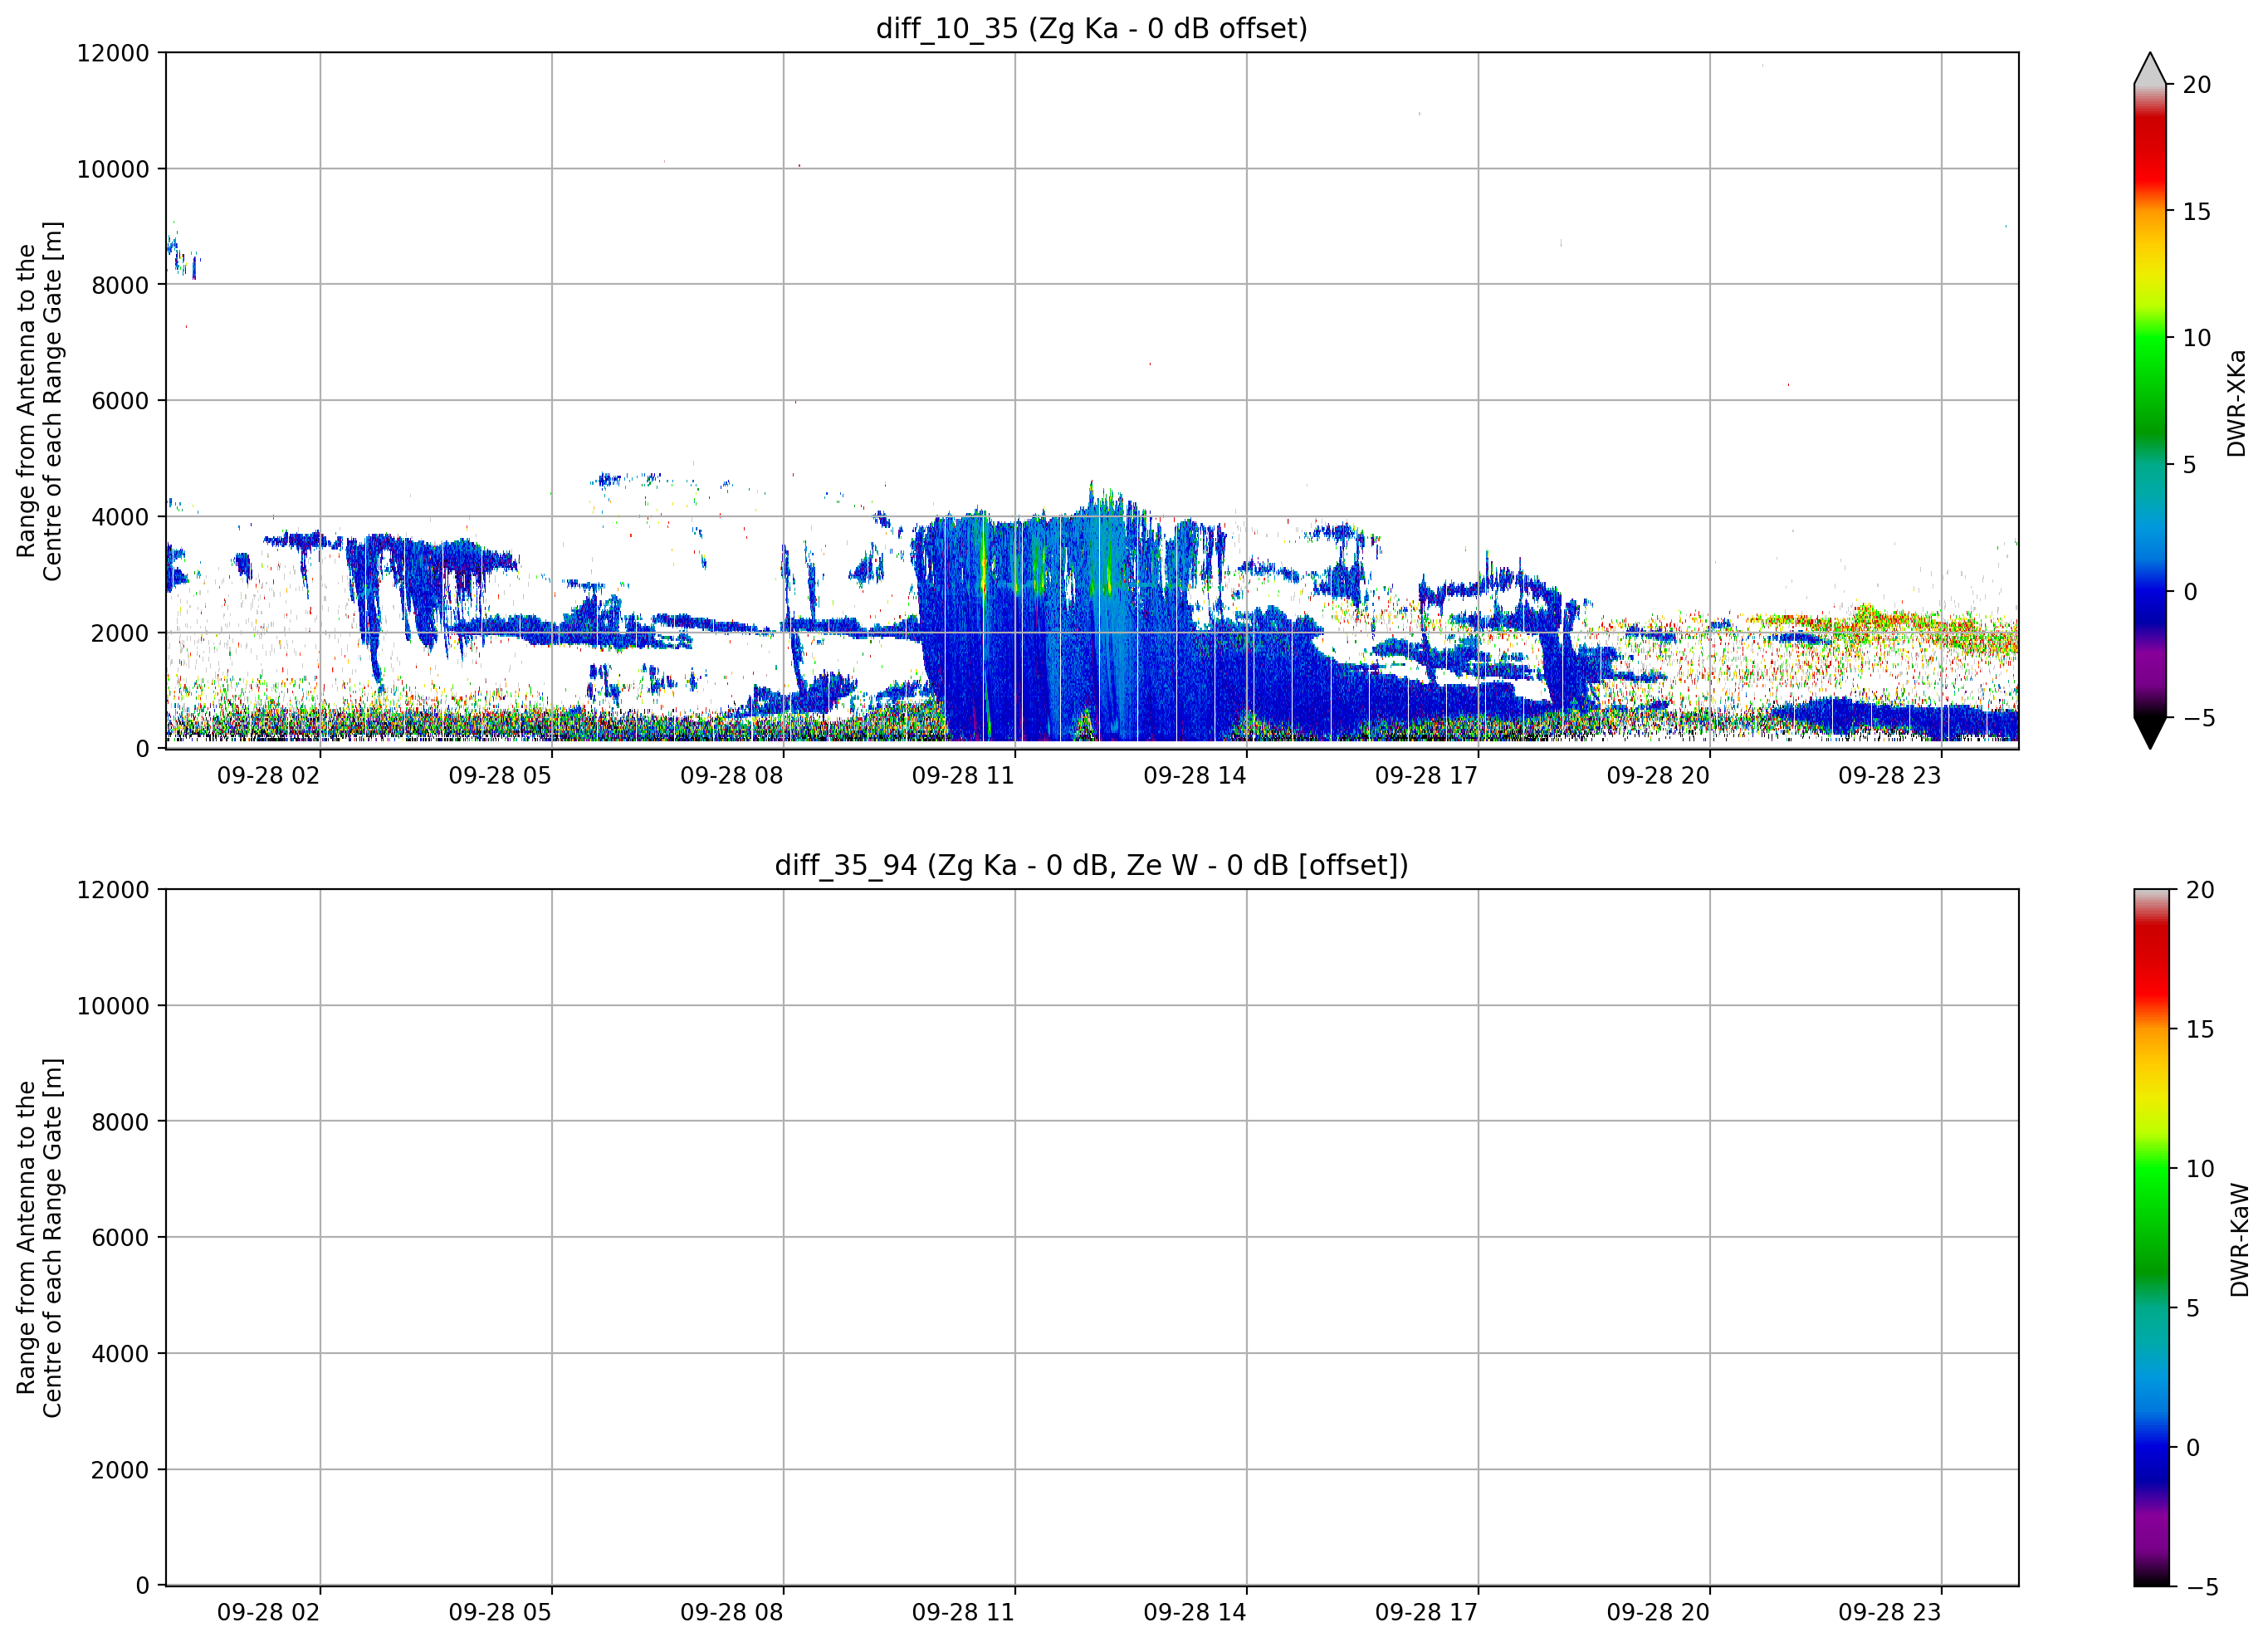Click the top plot y-axis tick 2000
Image resolution: width=2268 pixels, height=1642 pixels.
pyautogui.click(x=120, y=633)
